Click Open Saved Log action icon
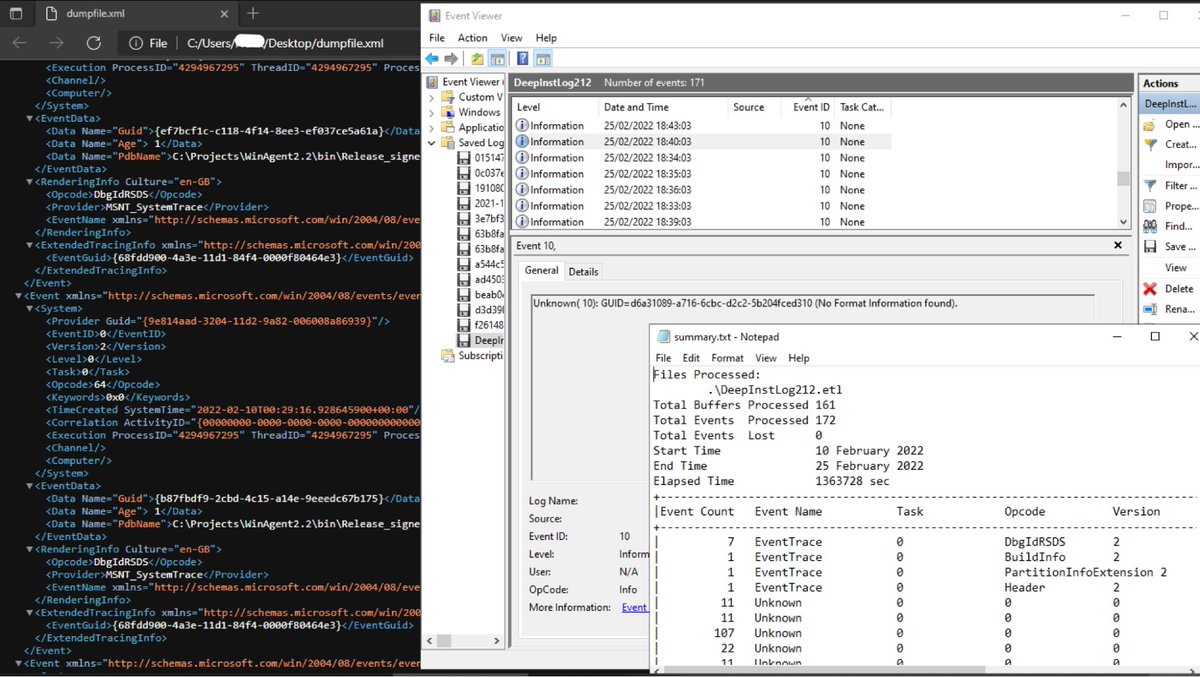Screen dimensions: 1200x677 tap(1150, 125)
